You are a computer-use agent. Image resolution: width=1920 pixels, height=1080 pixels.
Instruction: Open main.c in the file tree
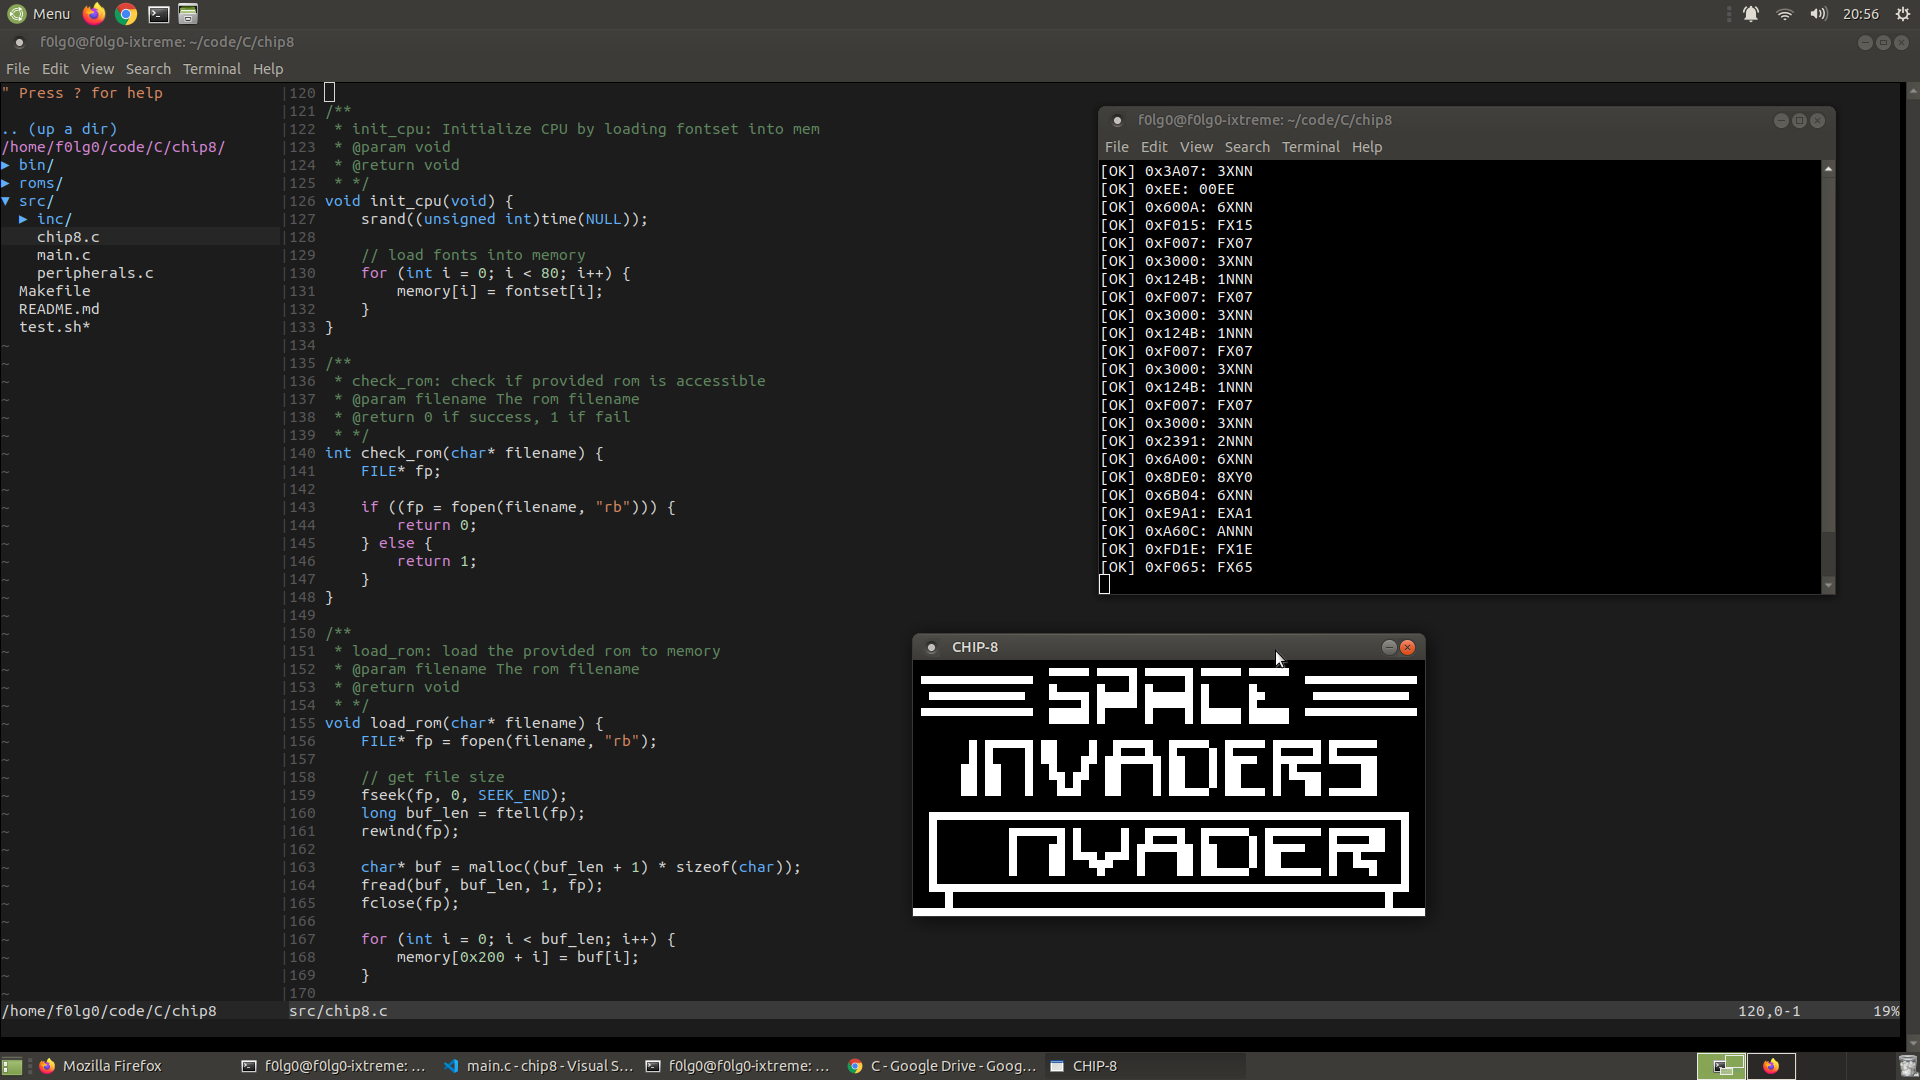63,255
